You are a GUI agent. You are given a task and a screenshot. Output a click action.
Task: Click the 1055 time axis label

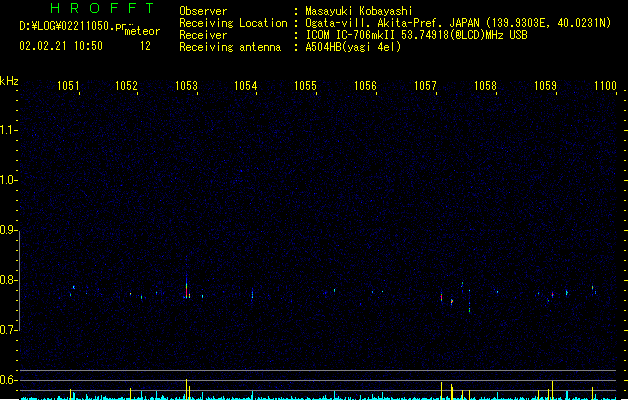click(x=305, y=86)
